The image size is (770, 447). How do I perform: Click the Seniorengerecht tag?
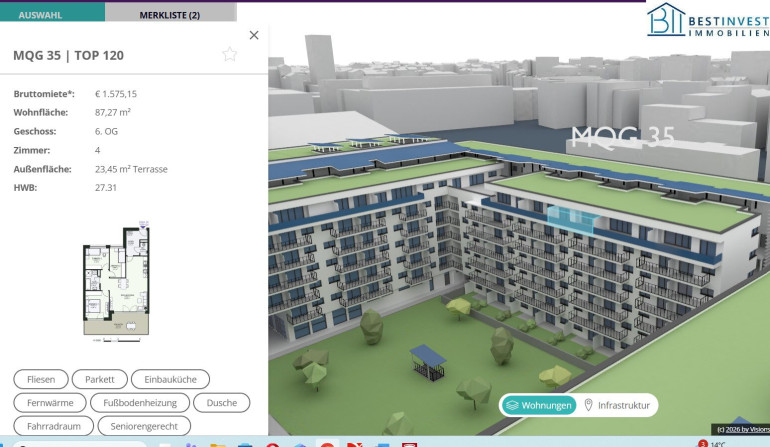(144, 426)
